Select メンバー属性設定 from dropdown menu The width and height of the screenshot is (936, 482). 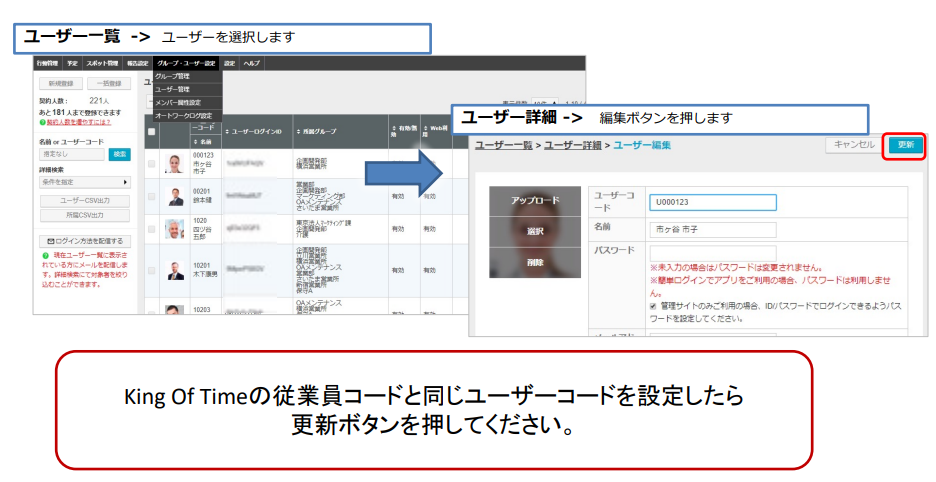point(187,103)
